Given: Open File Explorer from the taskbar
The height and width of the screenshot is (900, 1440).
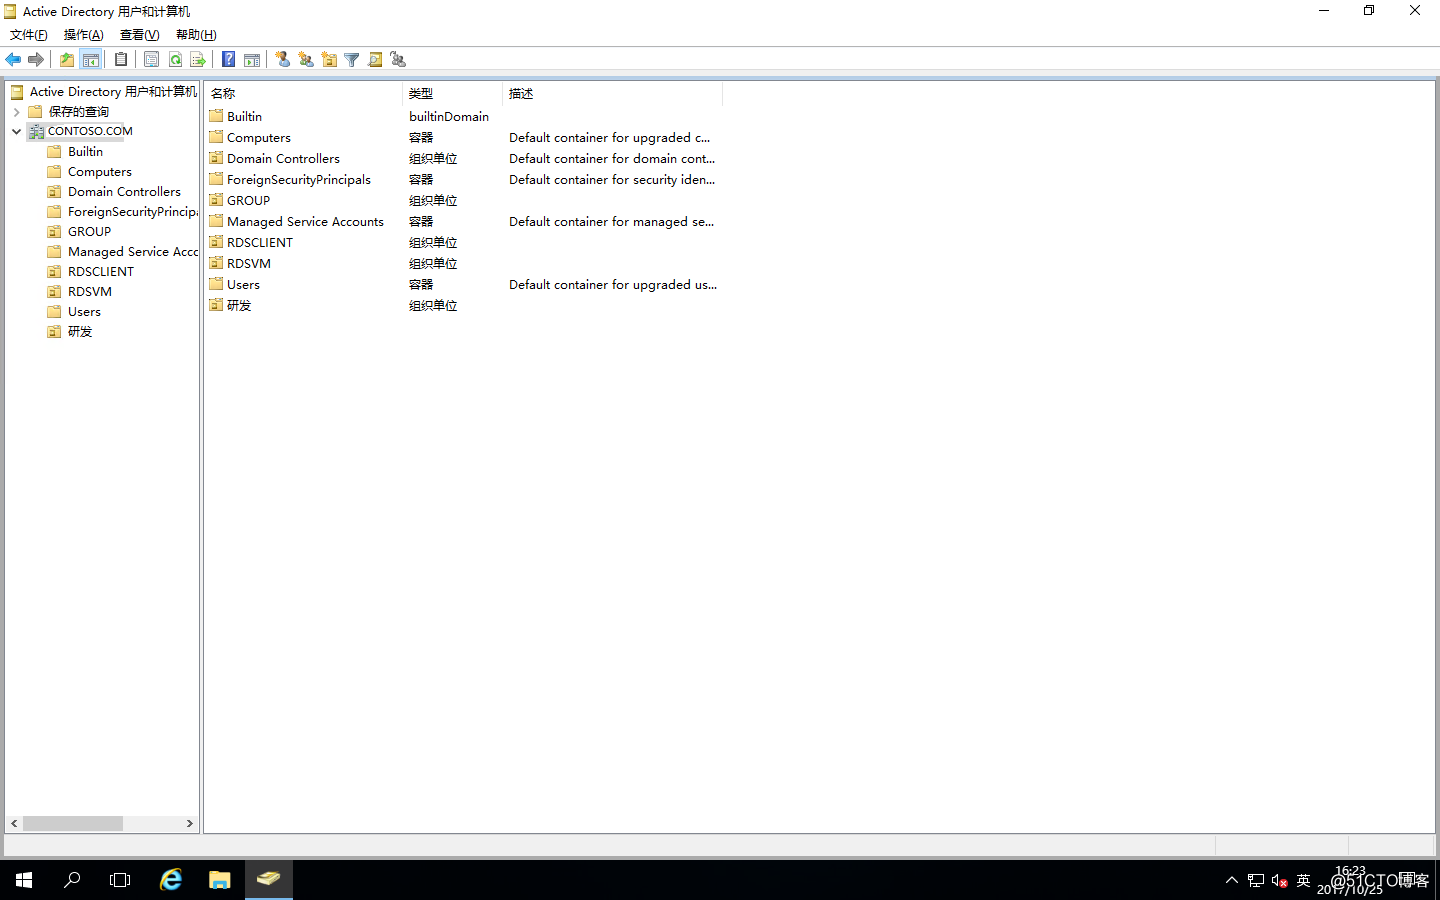Looking at the screenshot, I should [220, 880].
